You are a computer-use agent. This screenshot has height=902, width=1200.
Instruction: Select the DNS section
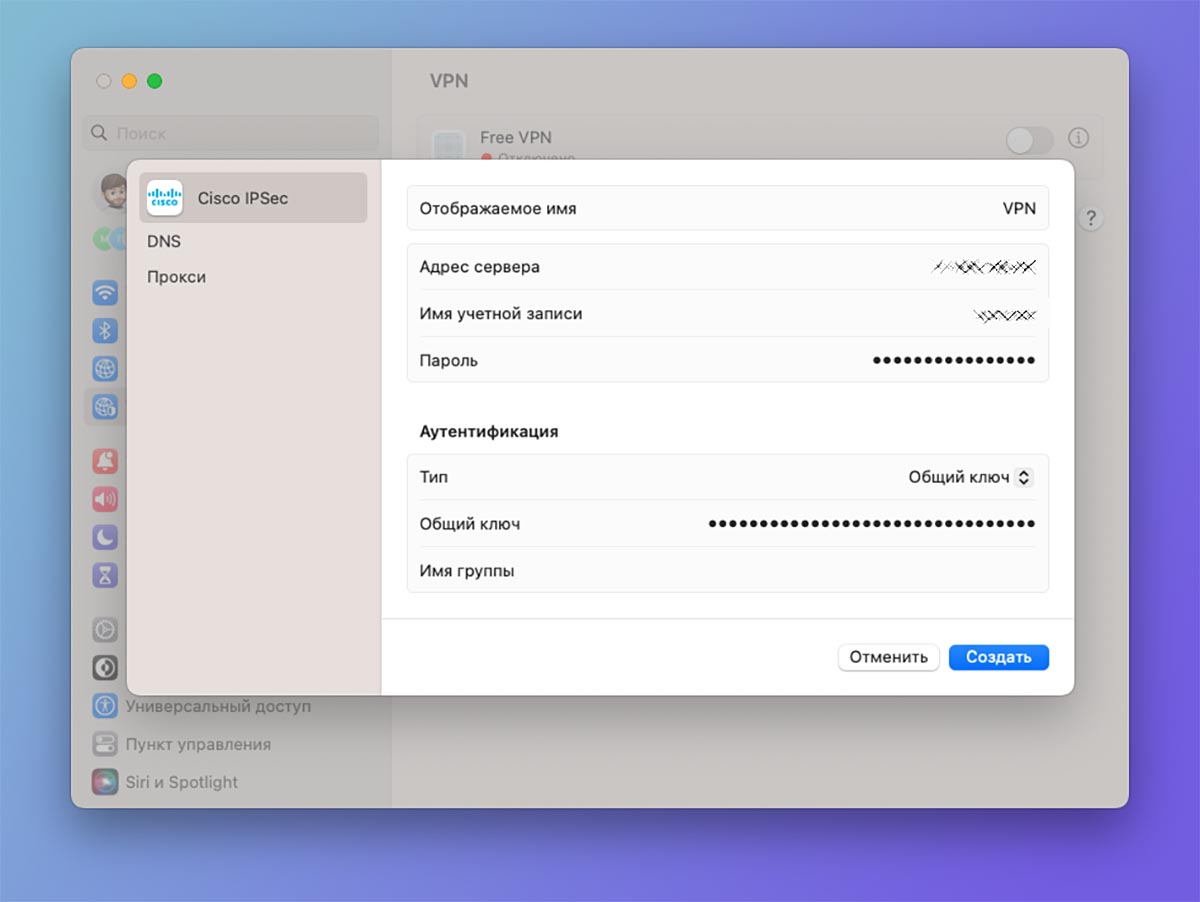164,242
